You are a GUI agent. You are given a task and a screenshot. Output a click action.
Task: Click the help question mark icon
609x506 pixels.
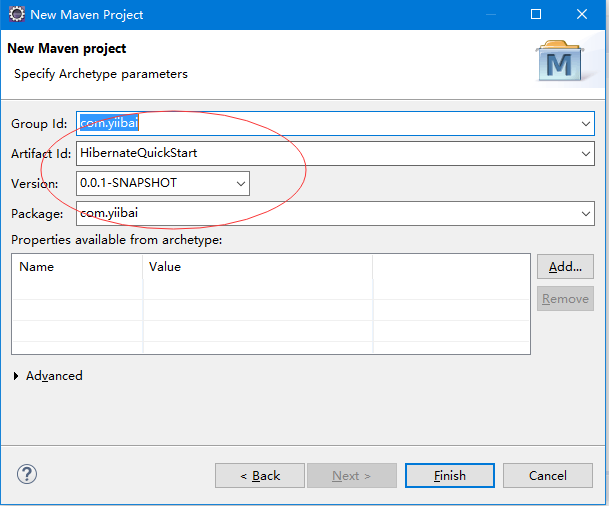[27, 475]
